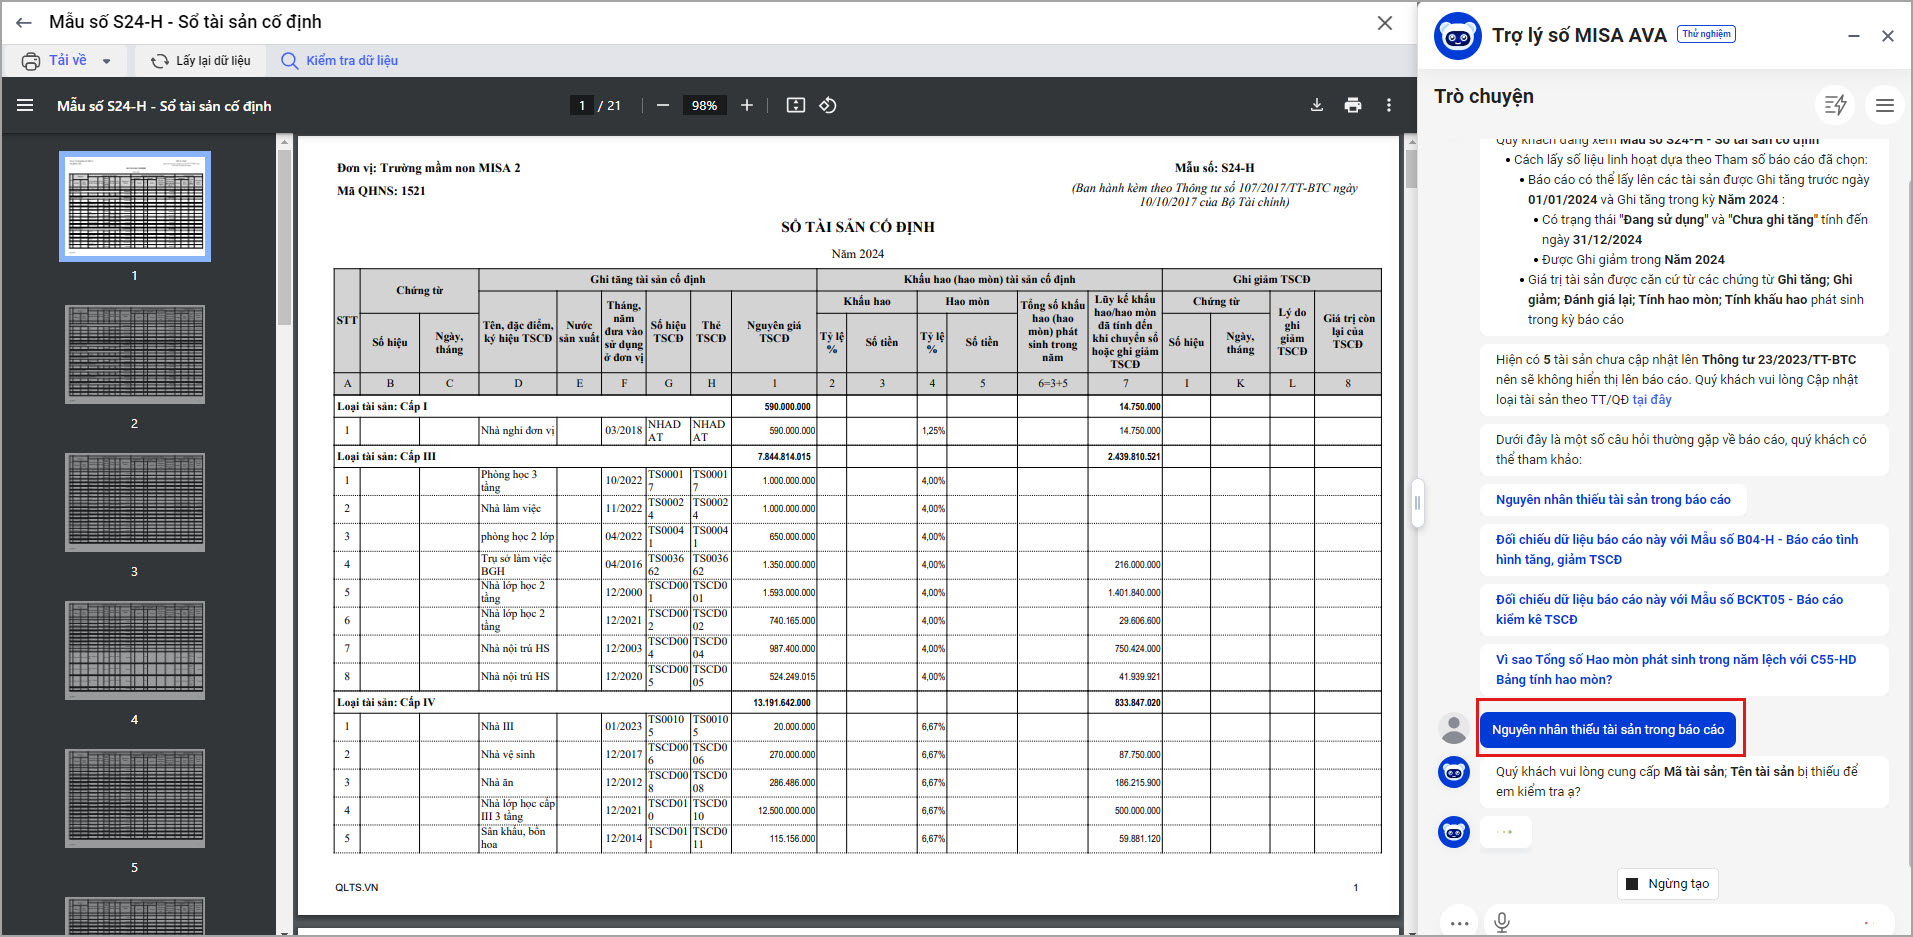
Task: Click the thumbnail panel scrollbar
Action: click(284, 240)
